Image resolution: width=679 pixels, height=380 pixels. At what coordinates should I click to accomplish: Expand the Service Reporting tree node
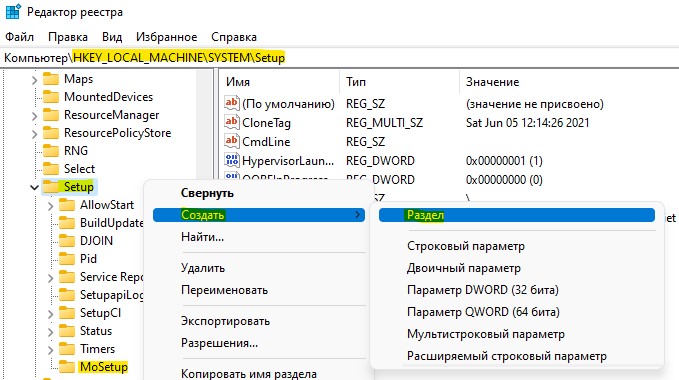click(x=51, y=277)
